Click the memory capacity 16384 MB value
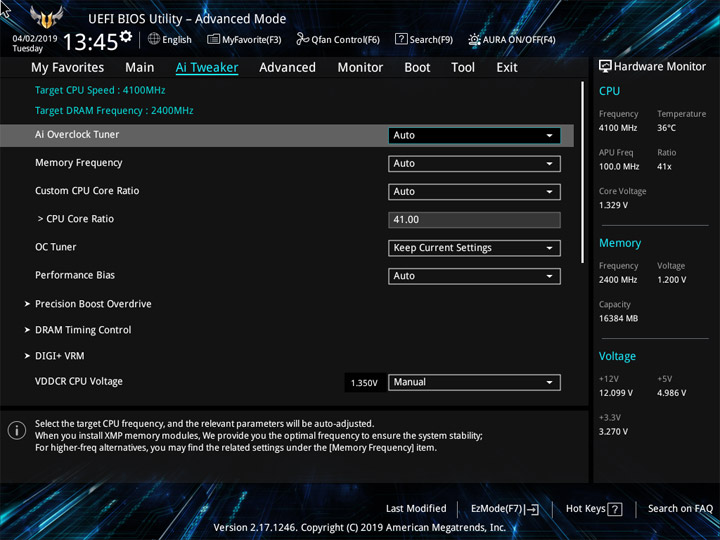720x540 pixels. pos(618,318)
